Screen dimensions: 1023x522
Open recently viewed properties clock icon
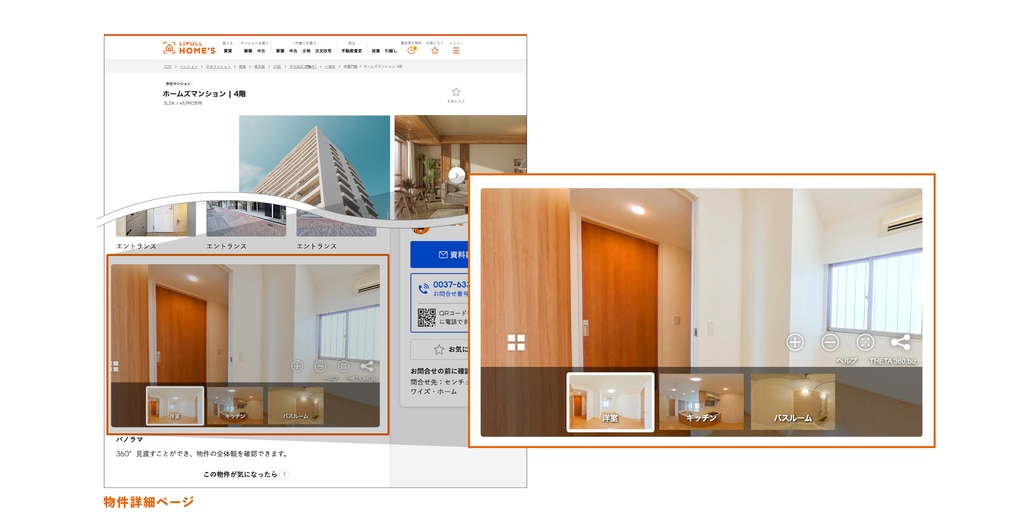tap(411, 49)
